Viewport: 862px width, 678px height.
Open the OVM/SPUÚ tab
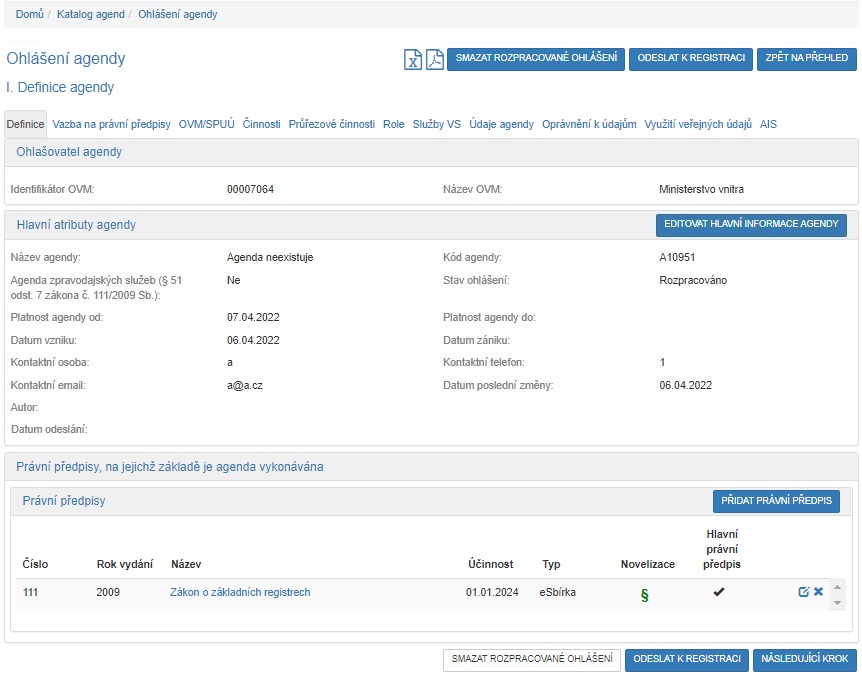pyautogui.click(x=206, y=125)
